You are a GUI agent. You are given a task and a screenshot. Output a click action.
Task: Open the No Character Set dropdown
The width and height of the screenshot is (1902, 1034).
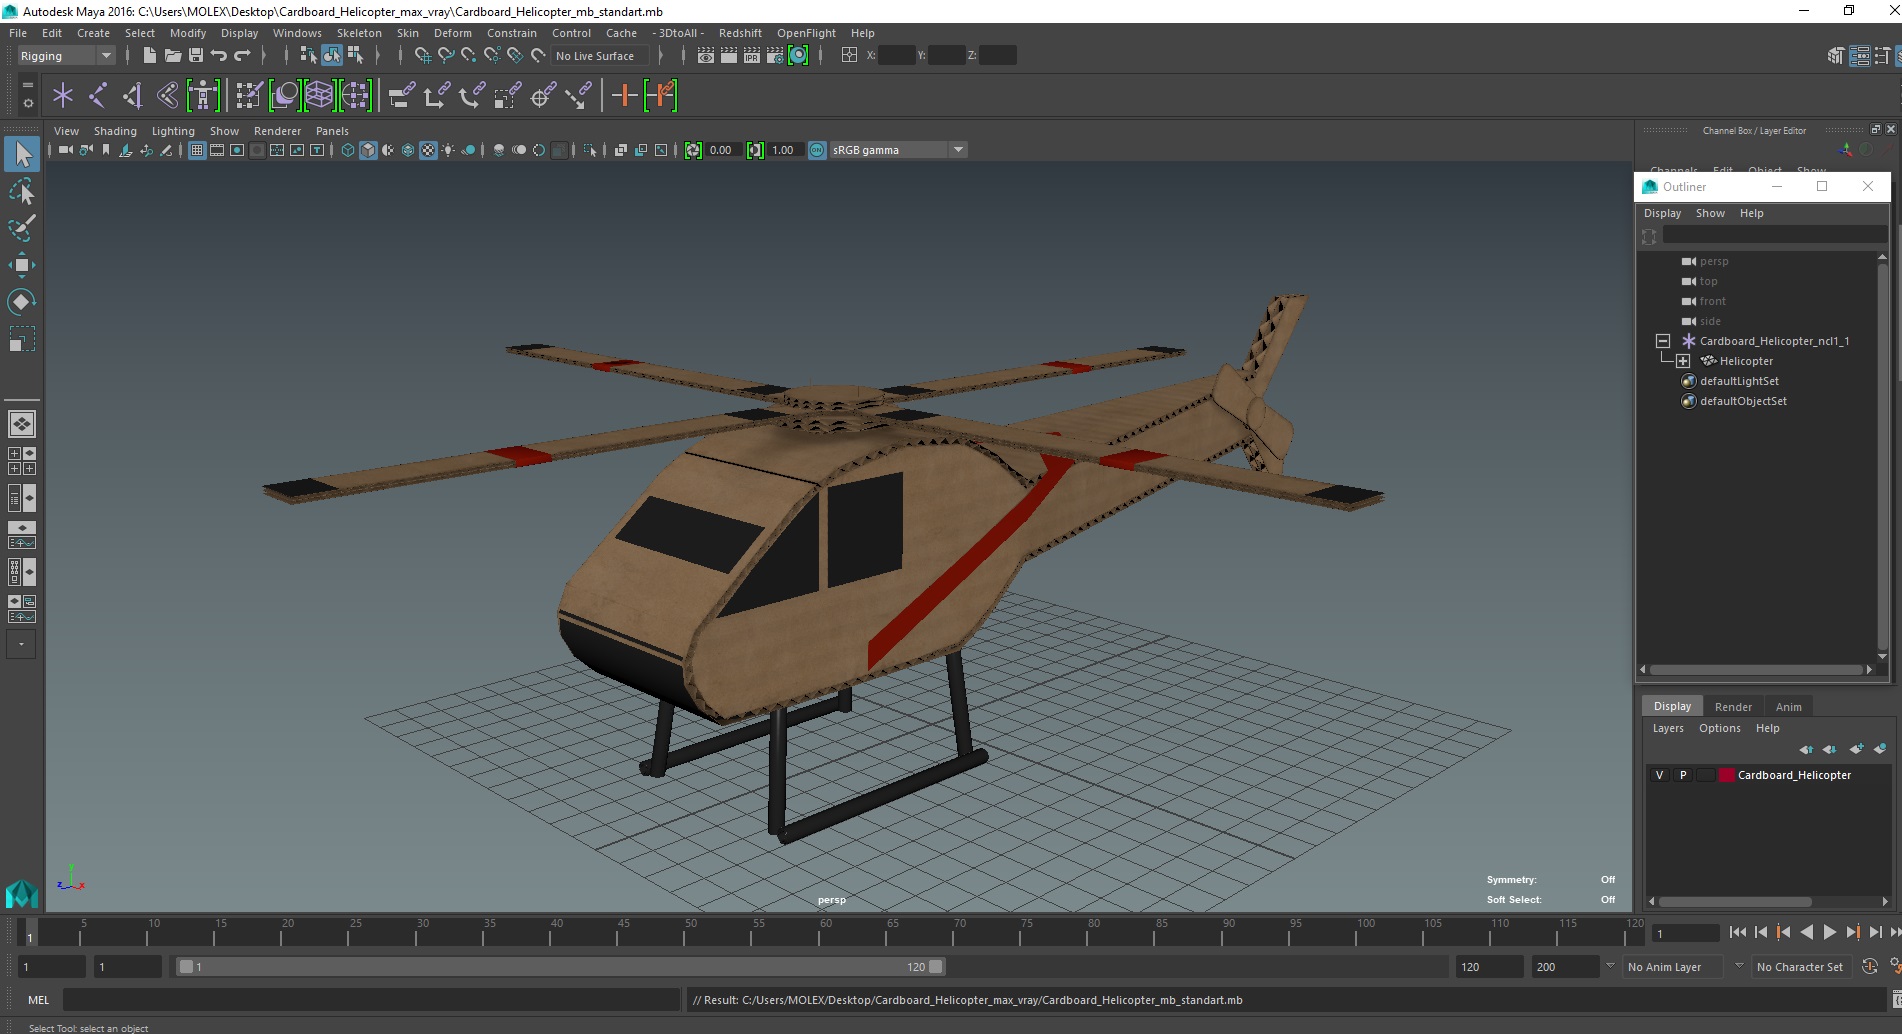coord(1803,967)
